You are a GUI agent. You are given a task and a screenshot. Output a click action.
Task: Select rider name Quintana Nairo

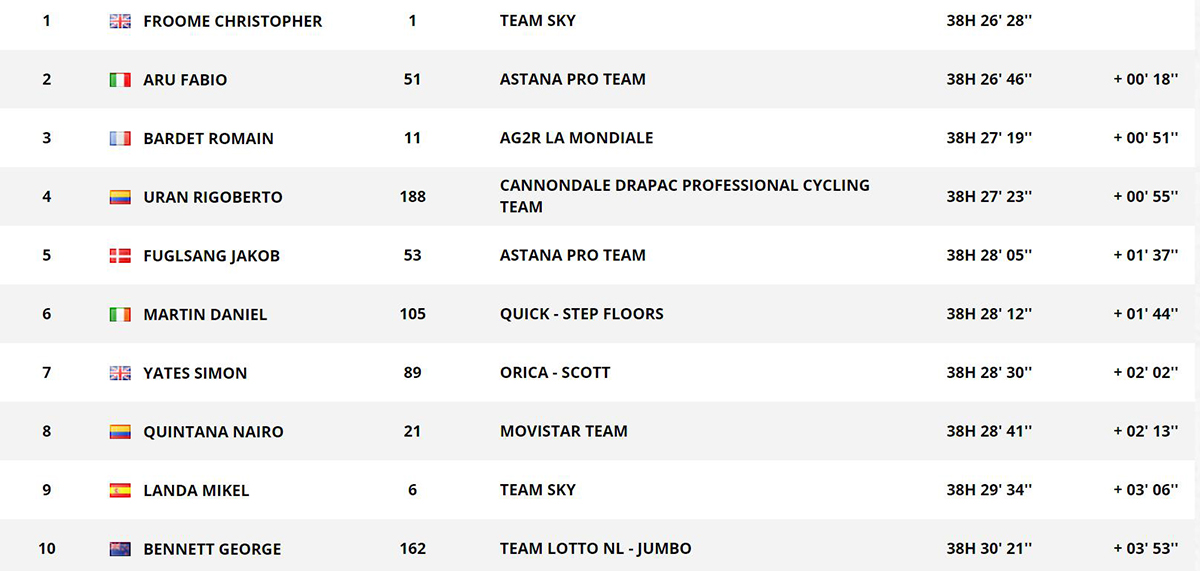[214, 432]
